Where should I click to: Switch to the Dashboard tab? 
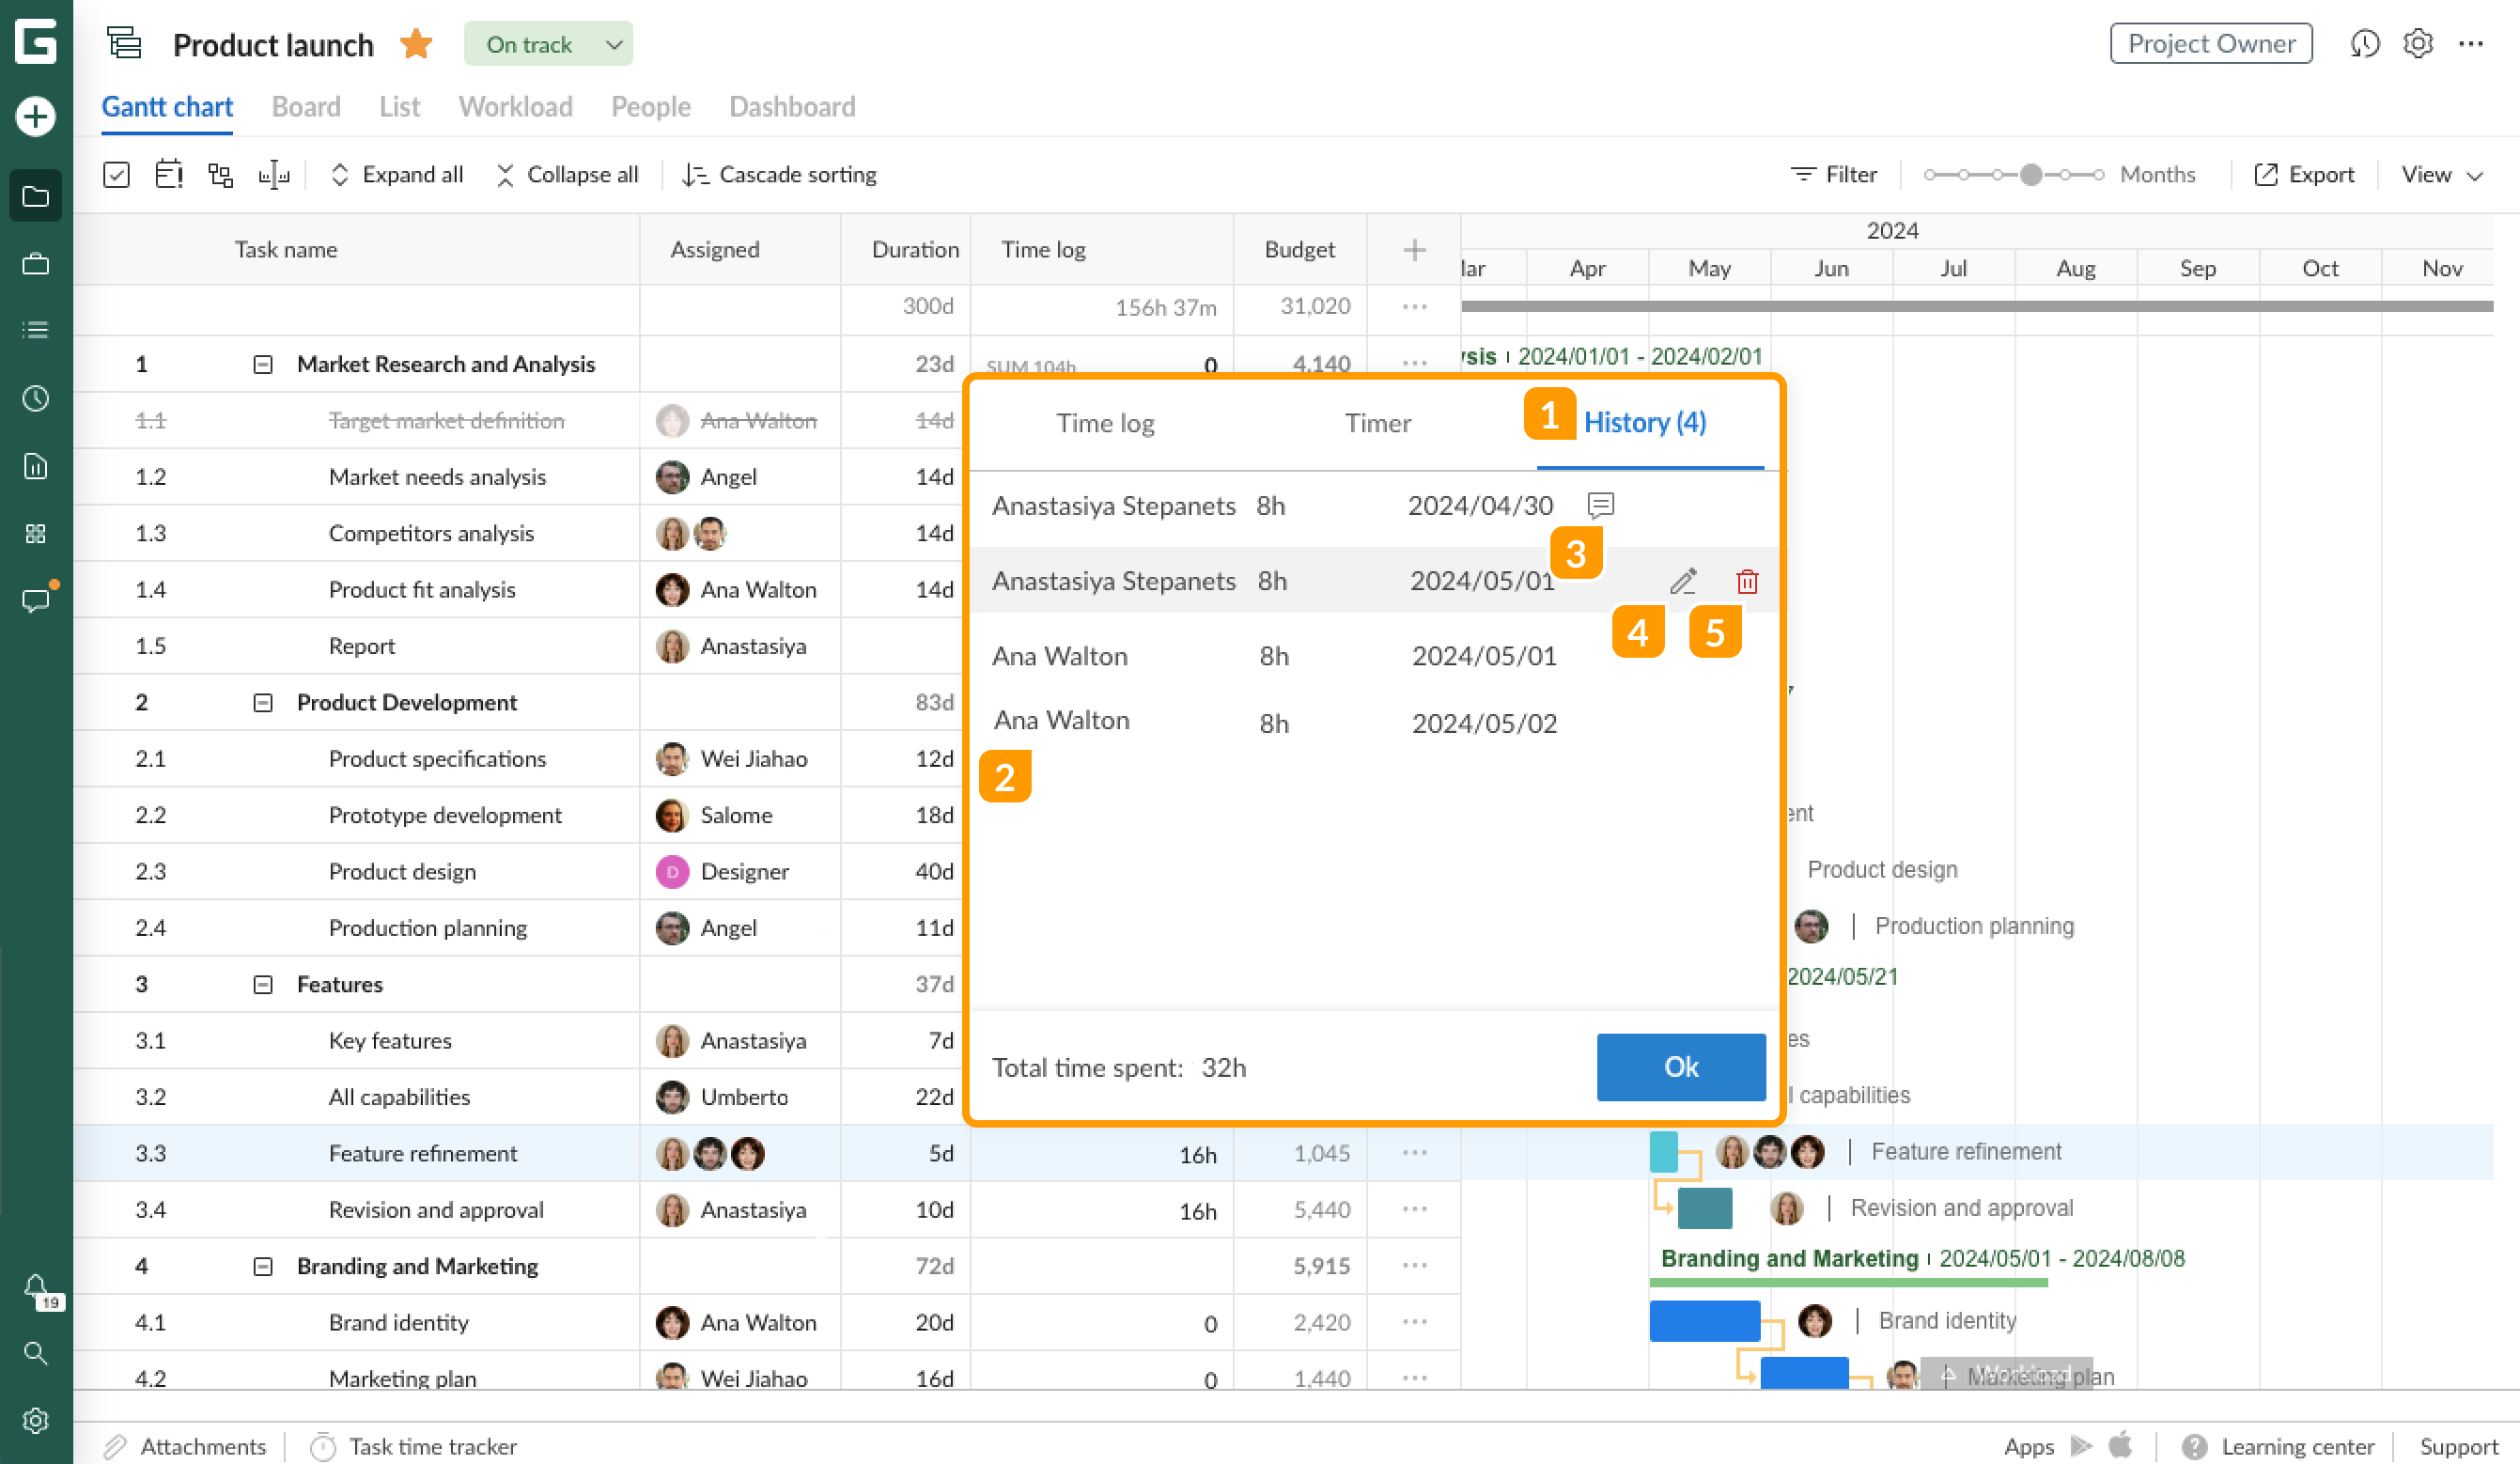792,107
